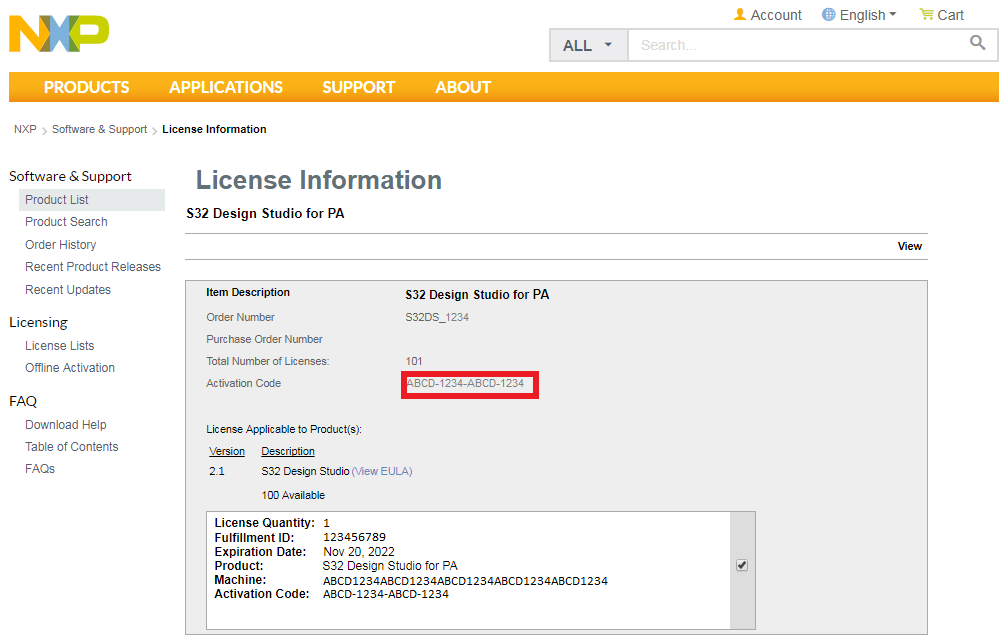The width and height of the screenshot is (1004, 642).
Task: Expand the ALL search category dropdown
Action: (588, 45)
